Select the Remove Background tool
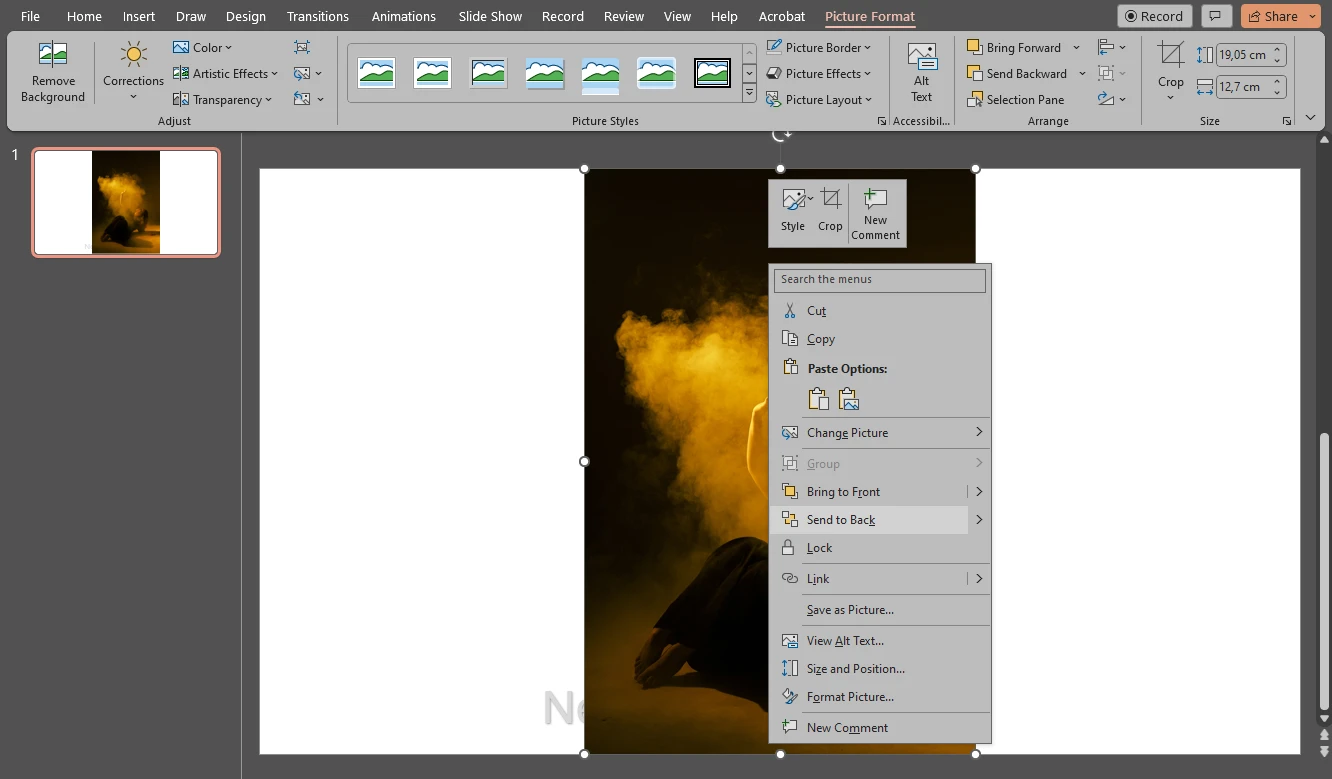1332x779 pixels. point(53,70)
